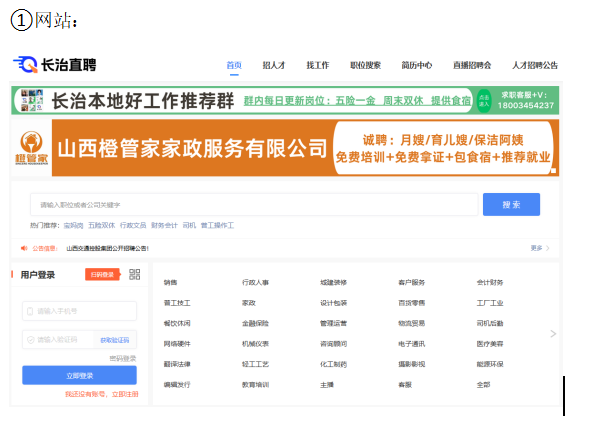
Task: Select the 司机后勤 job category
Action: tap(490, 323)
